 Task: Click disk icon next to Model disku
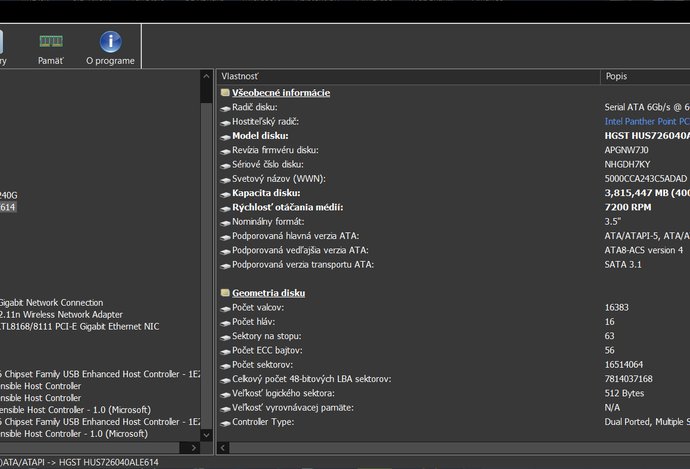225,136
